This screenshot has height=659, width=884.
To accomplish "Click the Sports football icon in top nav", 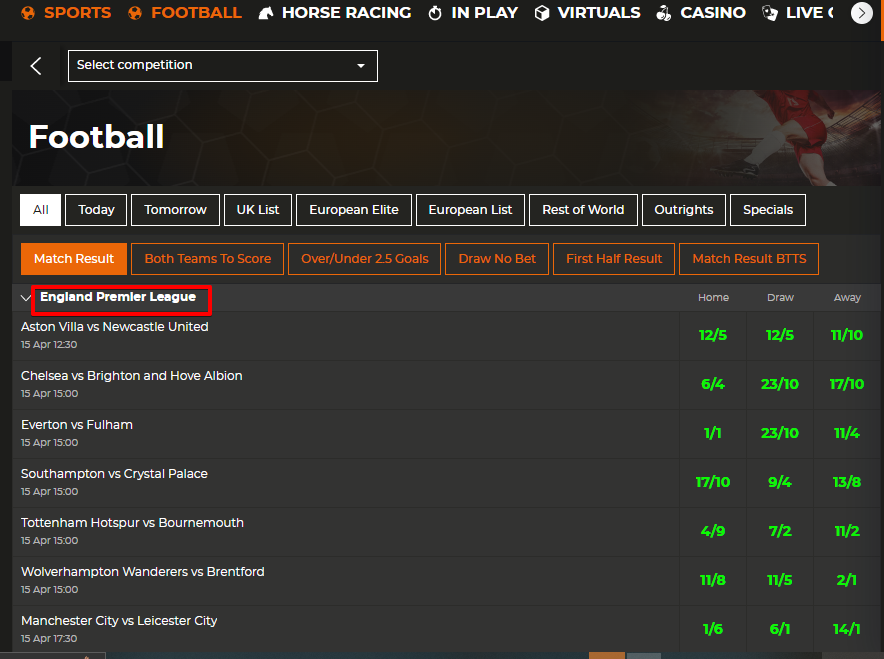I will [x=28, y=13].
